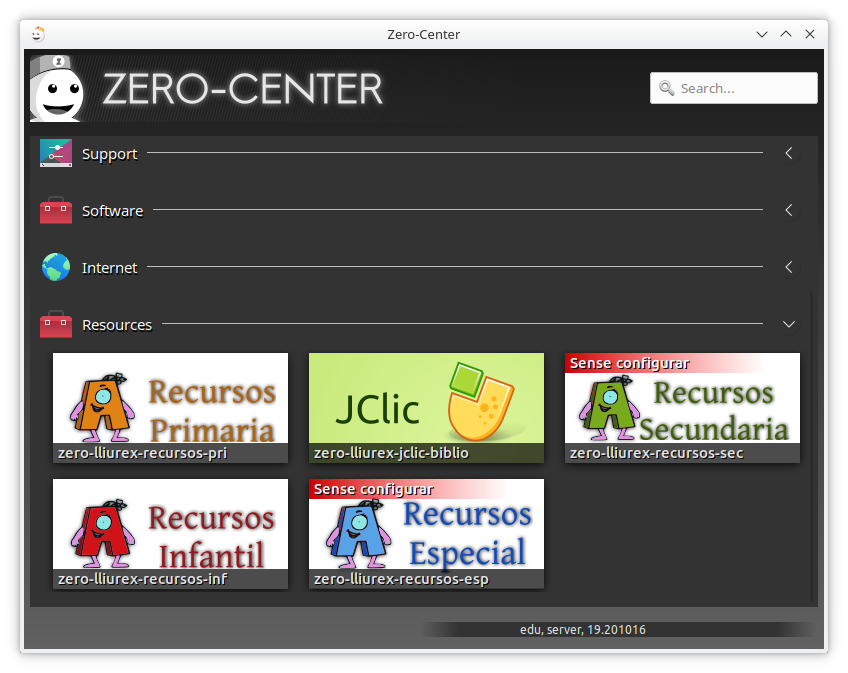Click the vertical scrollbar at right edge

pyautogui.click(x=812, y=446)
